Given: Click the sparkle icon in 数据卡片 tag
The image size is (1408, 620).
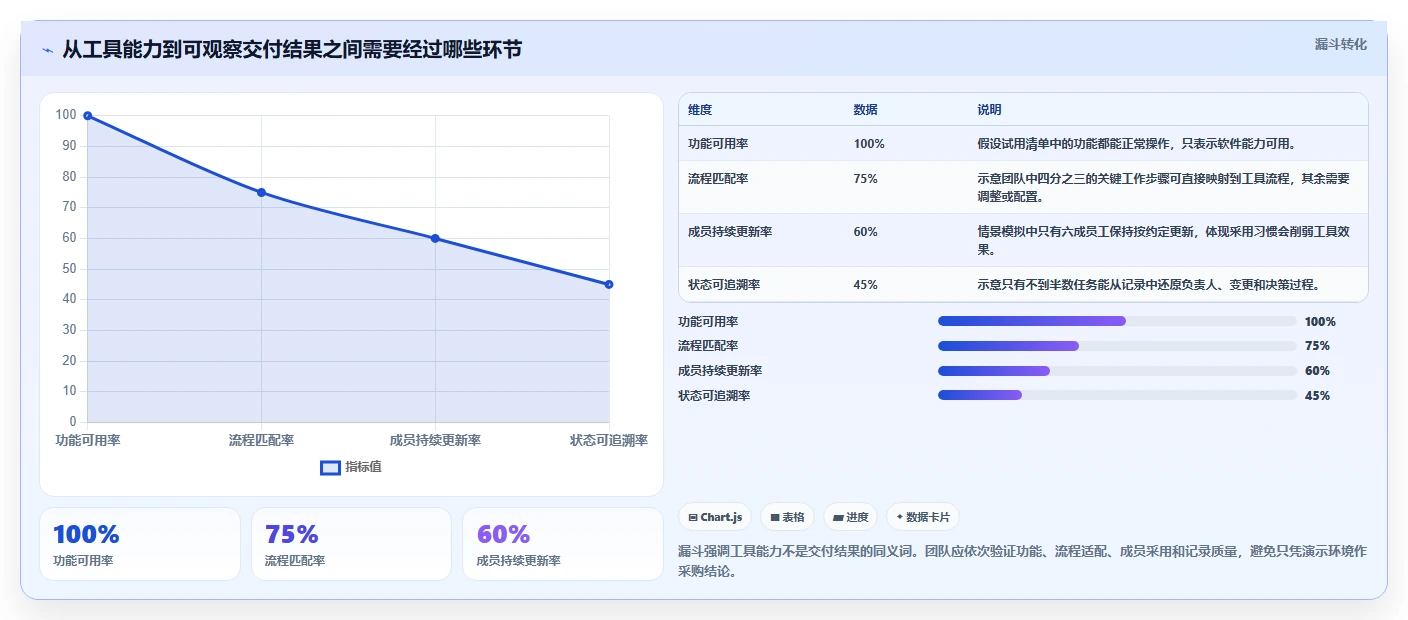Looking at the screenshot, I should click(x=900, y=518).
